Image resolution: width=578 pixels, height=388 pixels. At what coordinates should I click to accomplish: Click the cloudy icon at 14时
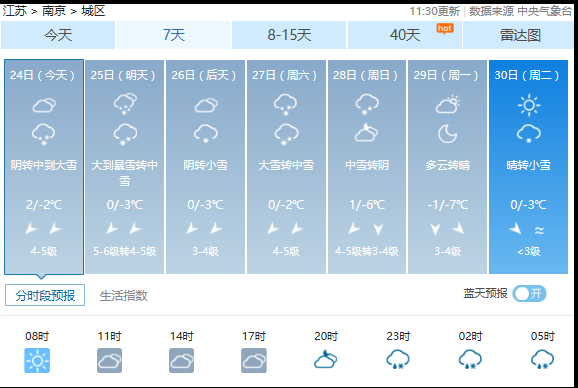coord(181,360)
